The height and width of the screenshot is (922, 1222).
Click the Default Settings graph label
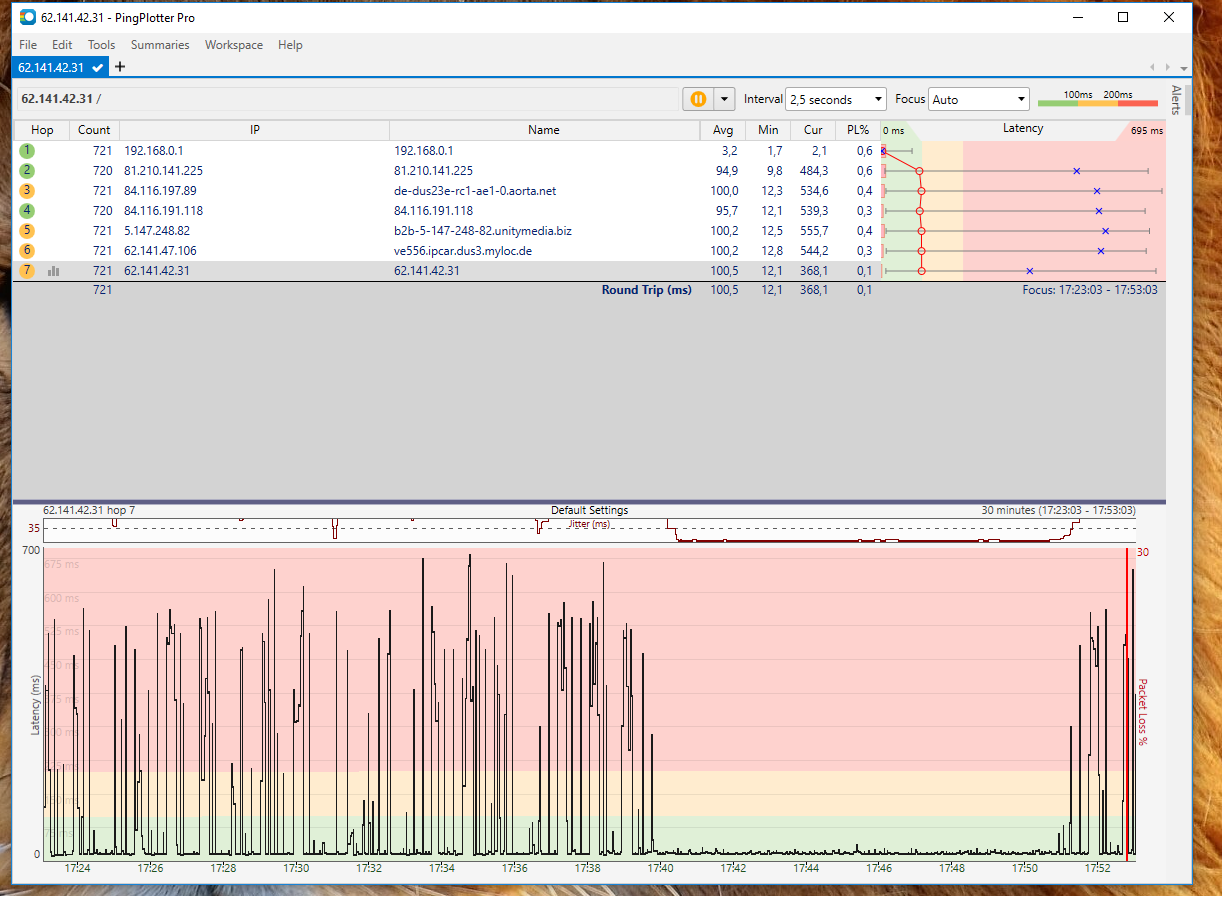(x=589, y=510)
